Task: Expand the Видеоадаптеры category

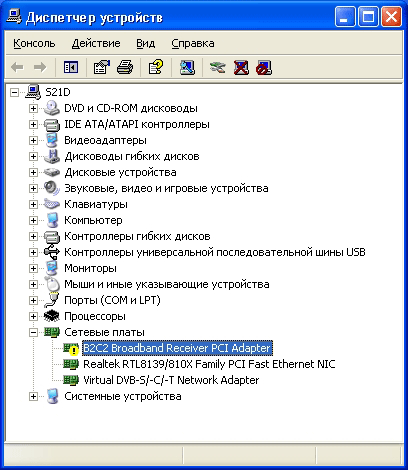Action: (33, 140)
